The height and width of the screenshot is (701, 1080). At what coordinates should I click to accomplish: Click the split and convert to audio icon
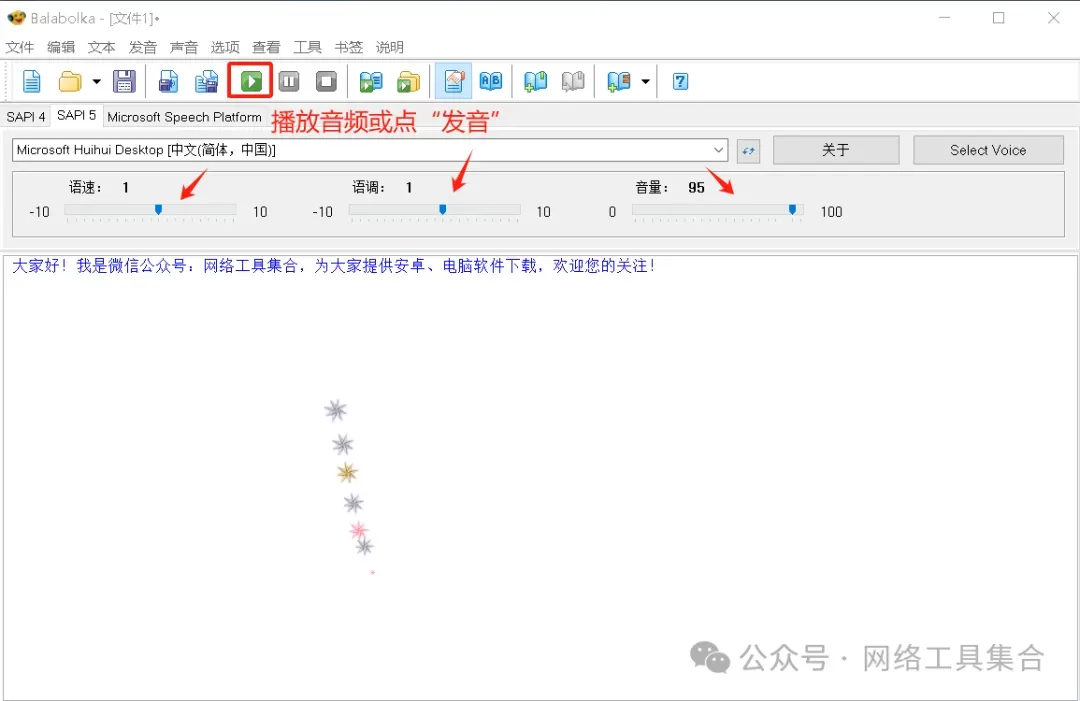206,81
